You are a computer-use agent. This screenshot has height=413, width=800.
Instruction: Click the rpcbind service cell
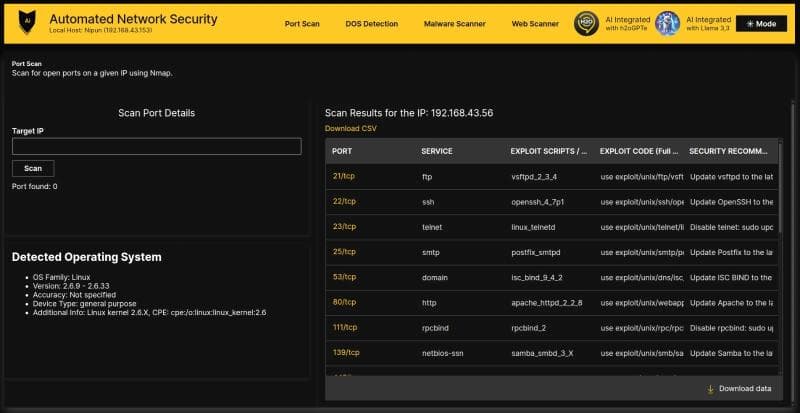[435, 328]
